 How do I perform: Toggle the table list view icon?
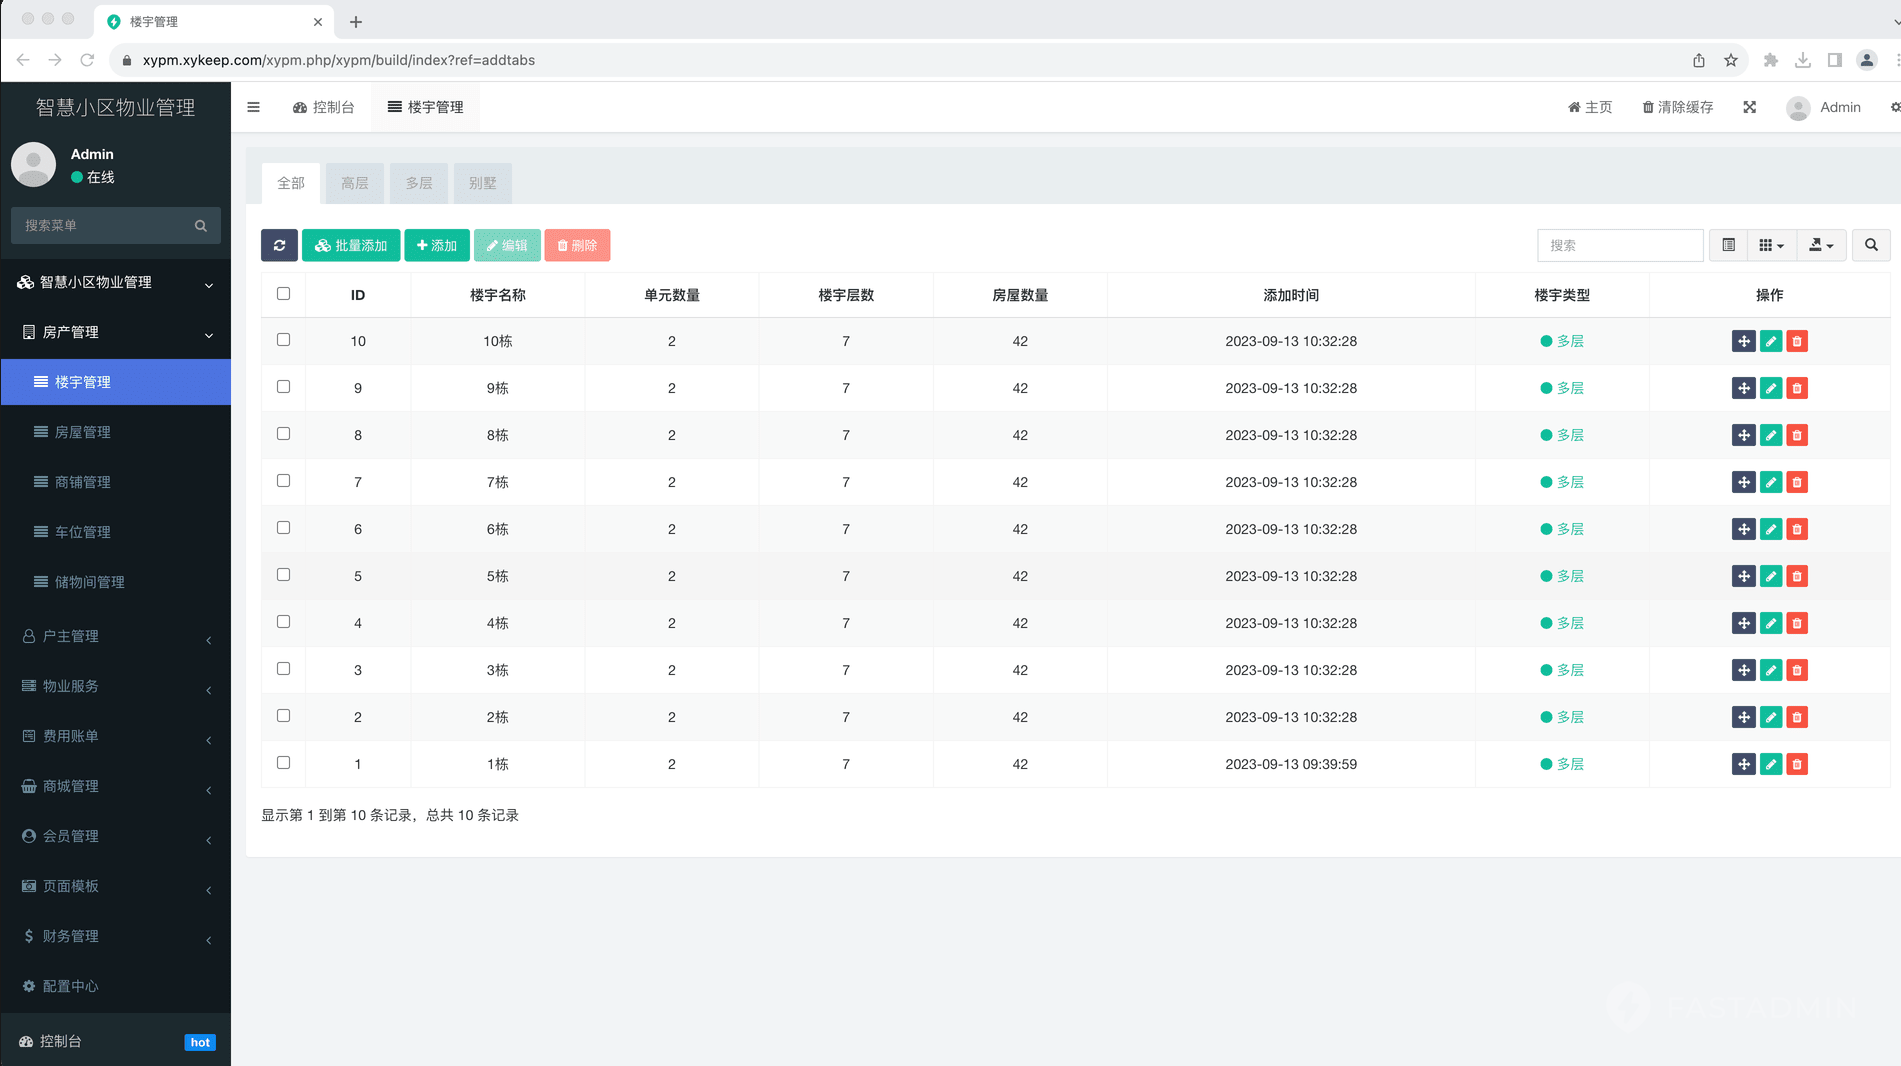pyautogui.click(x=1728, y=245)
